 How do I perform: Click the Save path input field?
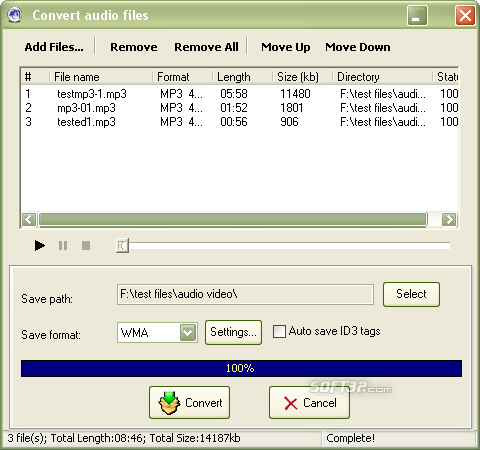(245, 294)
